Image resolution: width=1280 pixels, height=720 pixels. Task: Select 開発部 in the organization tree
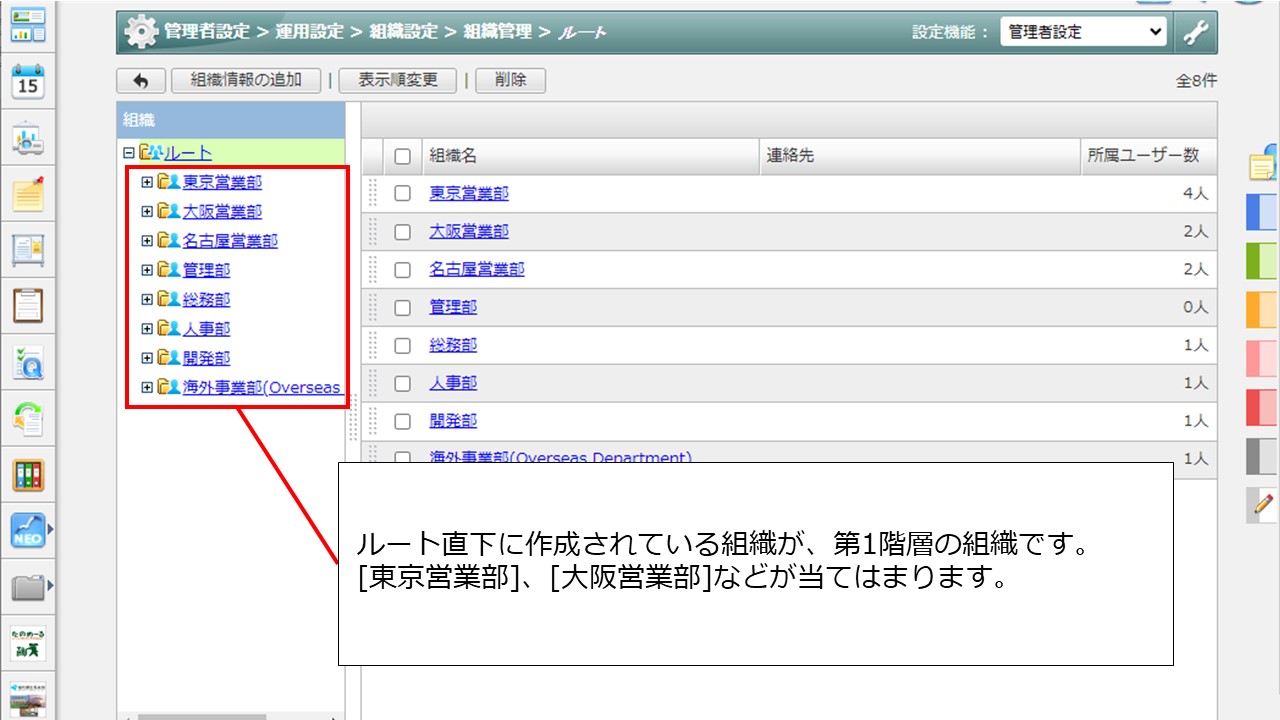(x=206, y=358)
